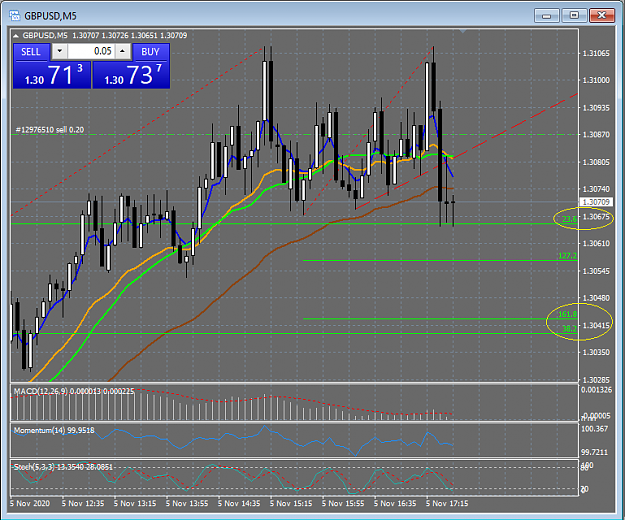Image resolution: width=625 pixels, height=520 pixels.
Task: Click the 5 Nov 17:15 time axis label
Action: coord(447,504)
